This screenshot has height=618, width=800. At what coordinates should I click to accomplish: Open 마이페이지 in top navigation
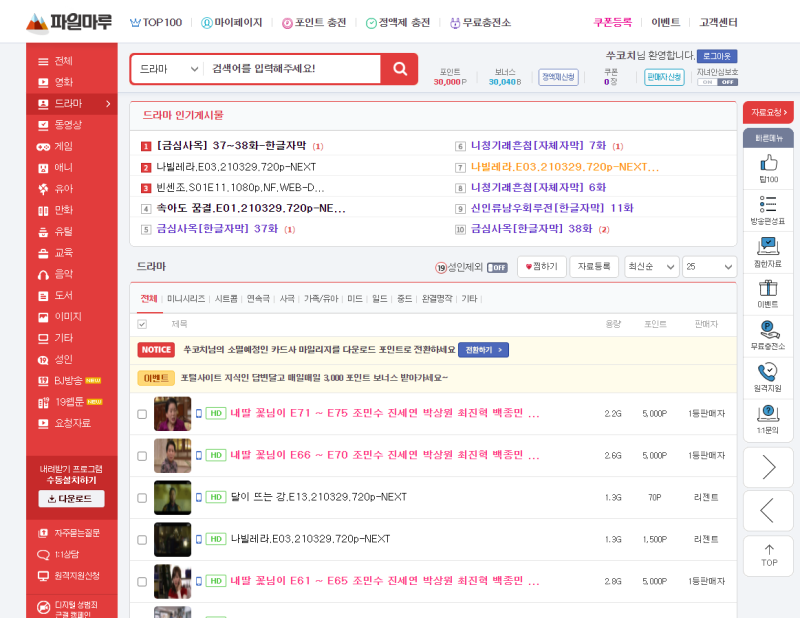click(232, 22)
